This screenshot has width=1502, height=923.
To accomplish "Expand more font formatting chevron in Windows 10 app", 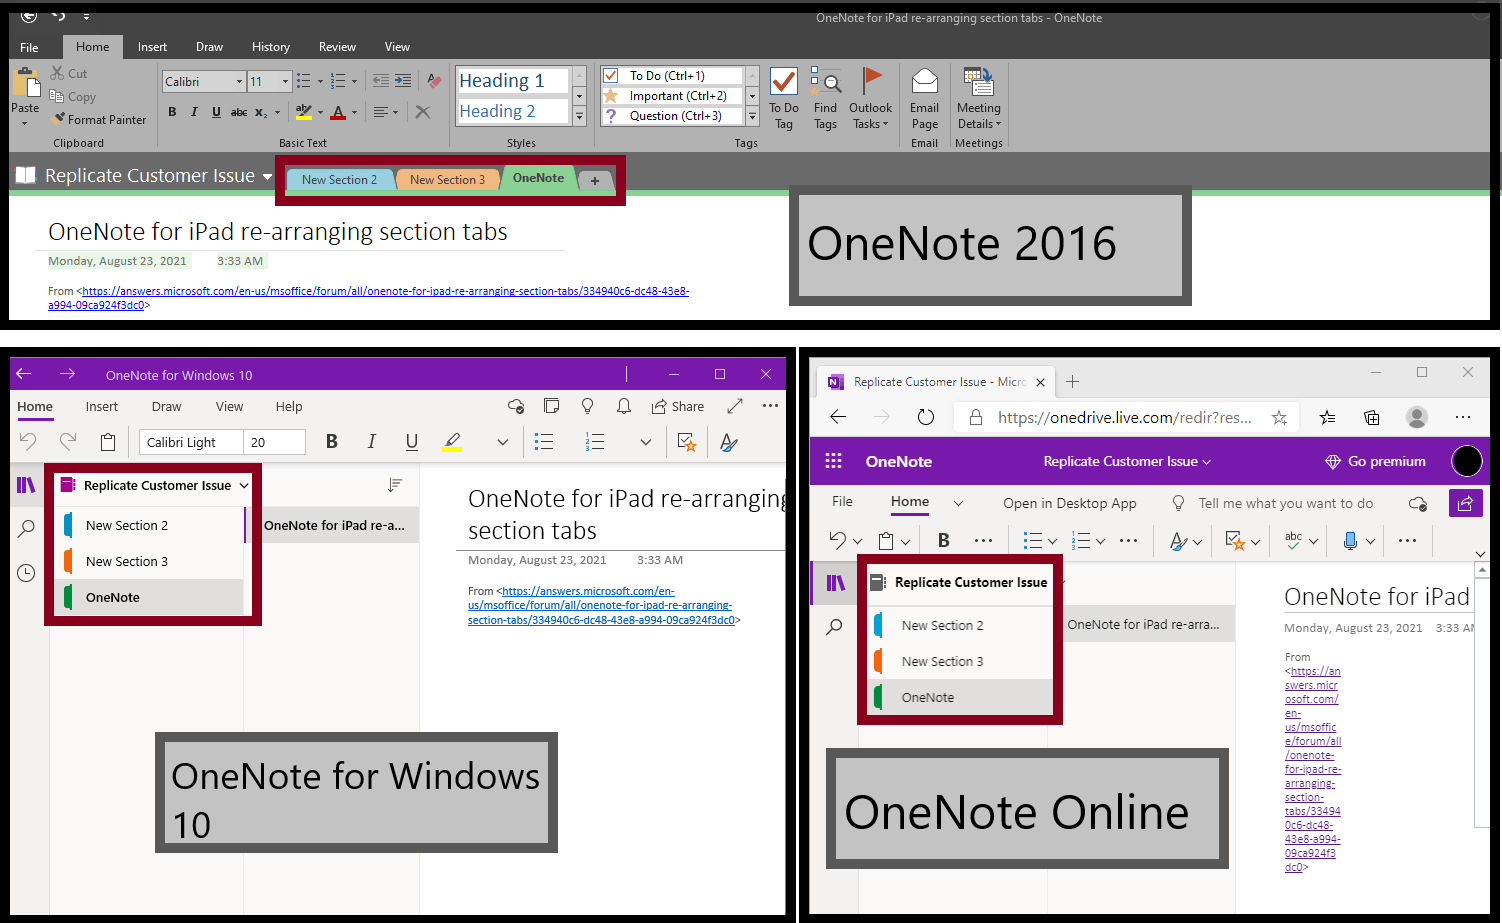I will point(503,442).
